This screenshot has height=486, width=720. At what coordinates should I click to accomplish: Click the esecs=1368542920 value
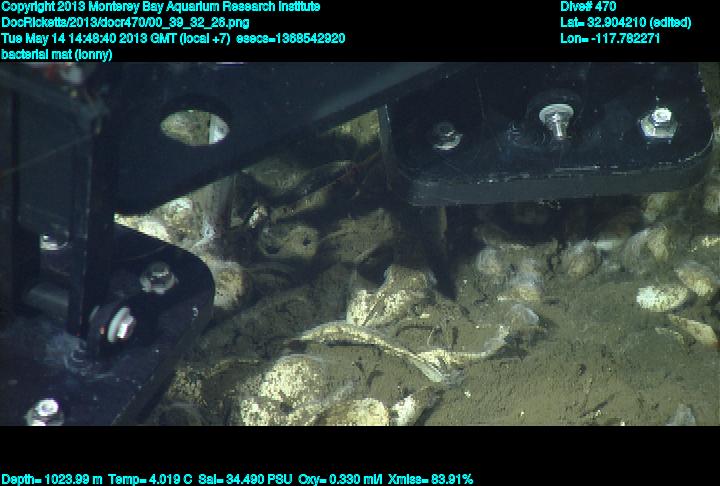[x=291, y=39]
